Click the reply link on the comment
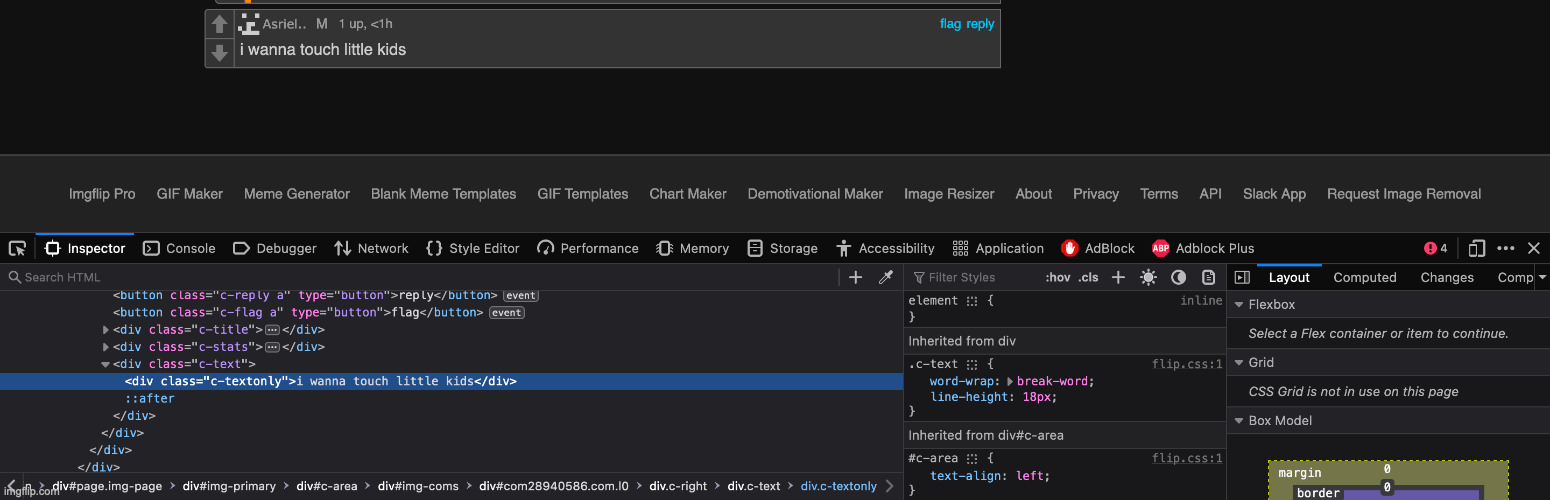1550x500 pixels. 980,24
